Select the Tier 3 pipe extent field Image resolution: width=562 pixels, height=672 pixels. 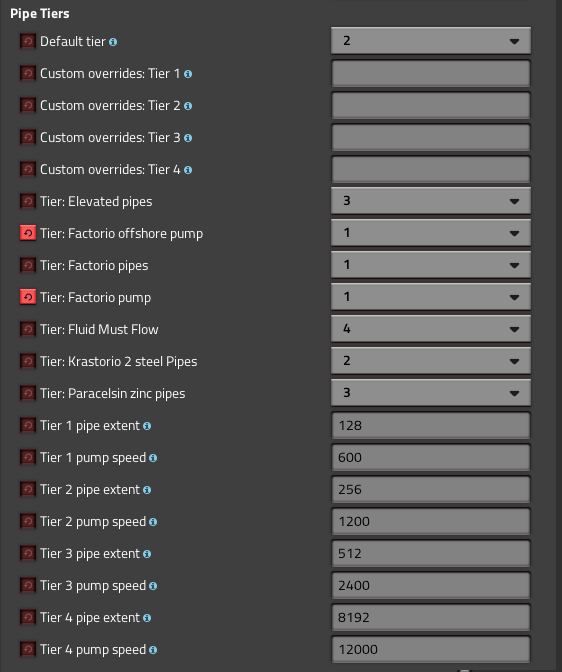click(x=431, y=553)
